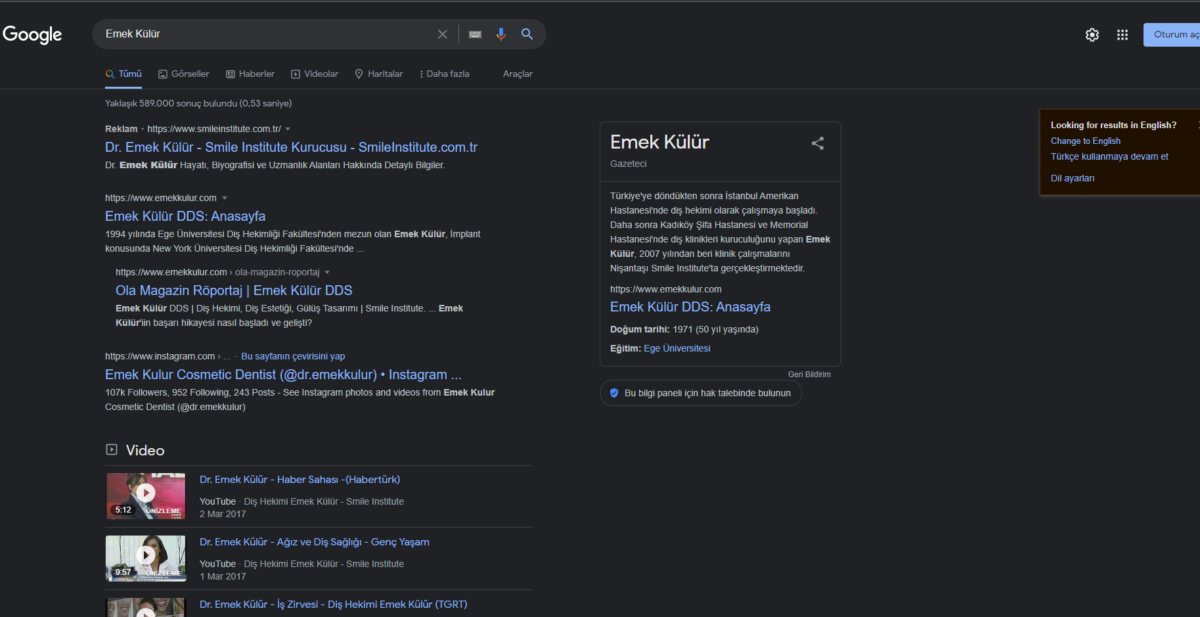Play the Ağız ve Diş Sağlığı video thumbnail
Image resolution: width=1200 pixels, height=617 pixels.
click(146, 558)
